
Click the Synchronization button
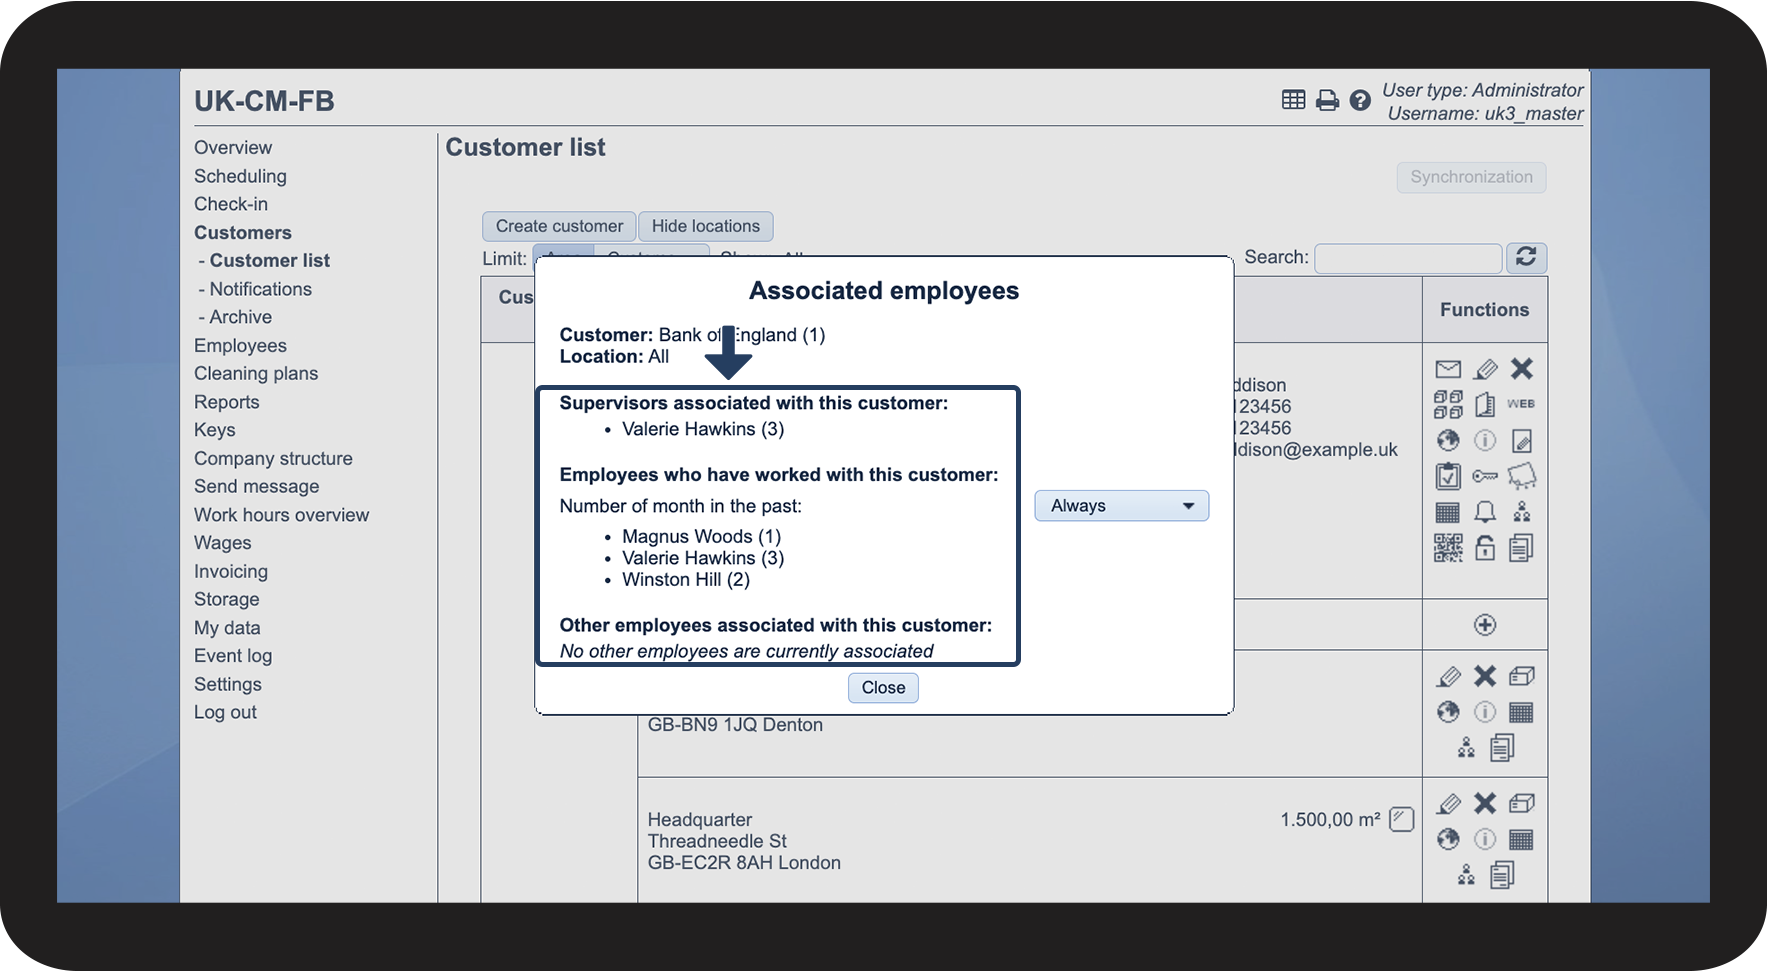pos(1471,177)
